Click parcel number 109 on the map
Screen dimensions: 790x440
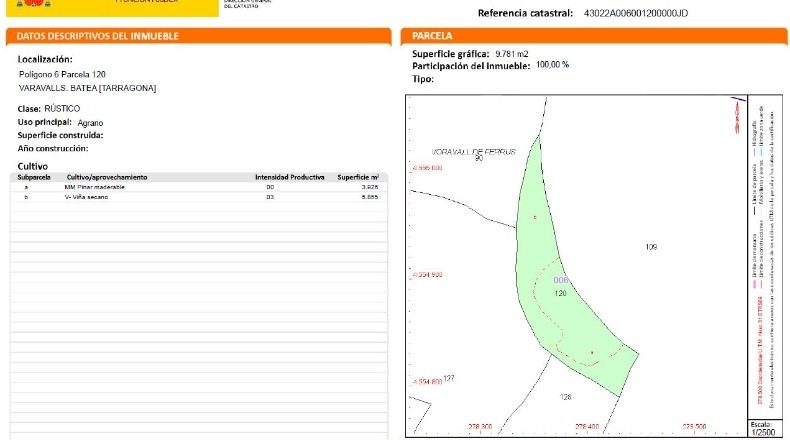pyautogui.click(x=651, y=247)
